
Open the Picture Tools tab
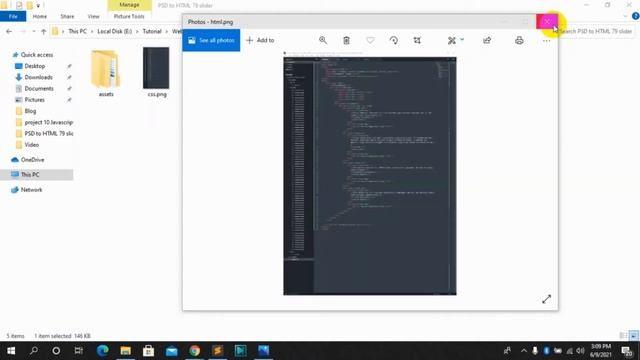tap(129, 16)
